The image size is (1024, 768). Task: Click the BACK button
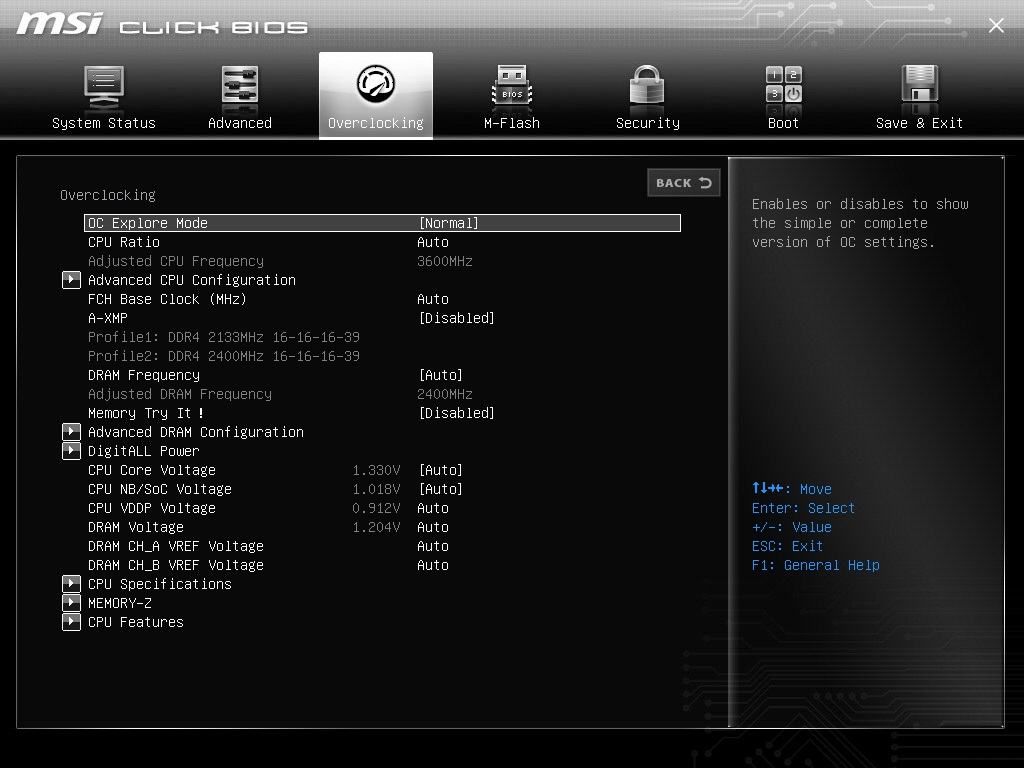(684, 183)
